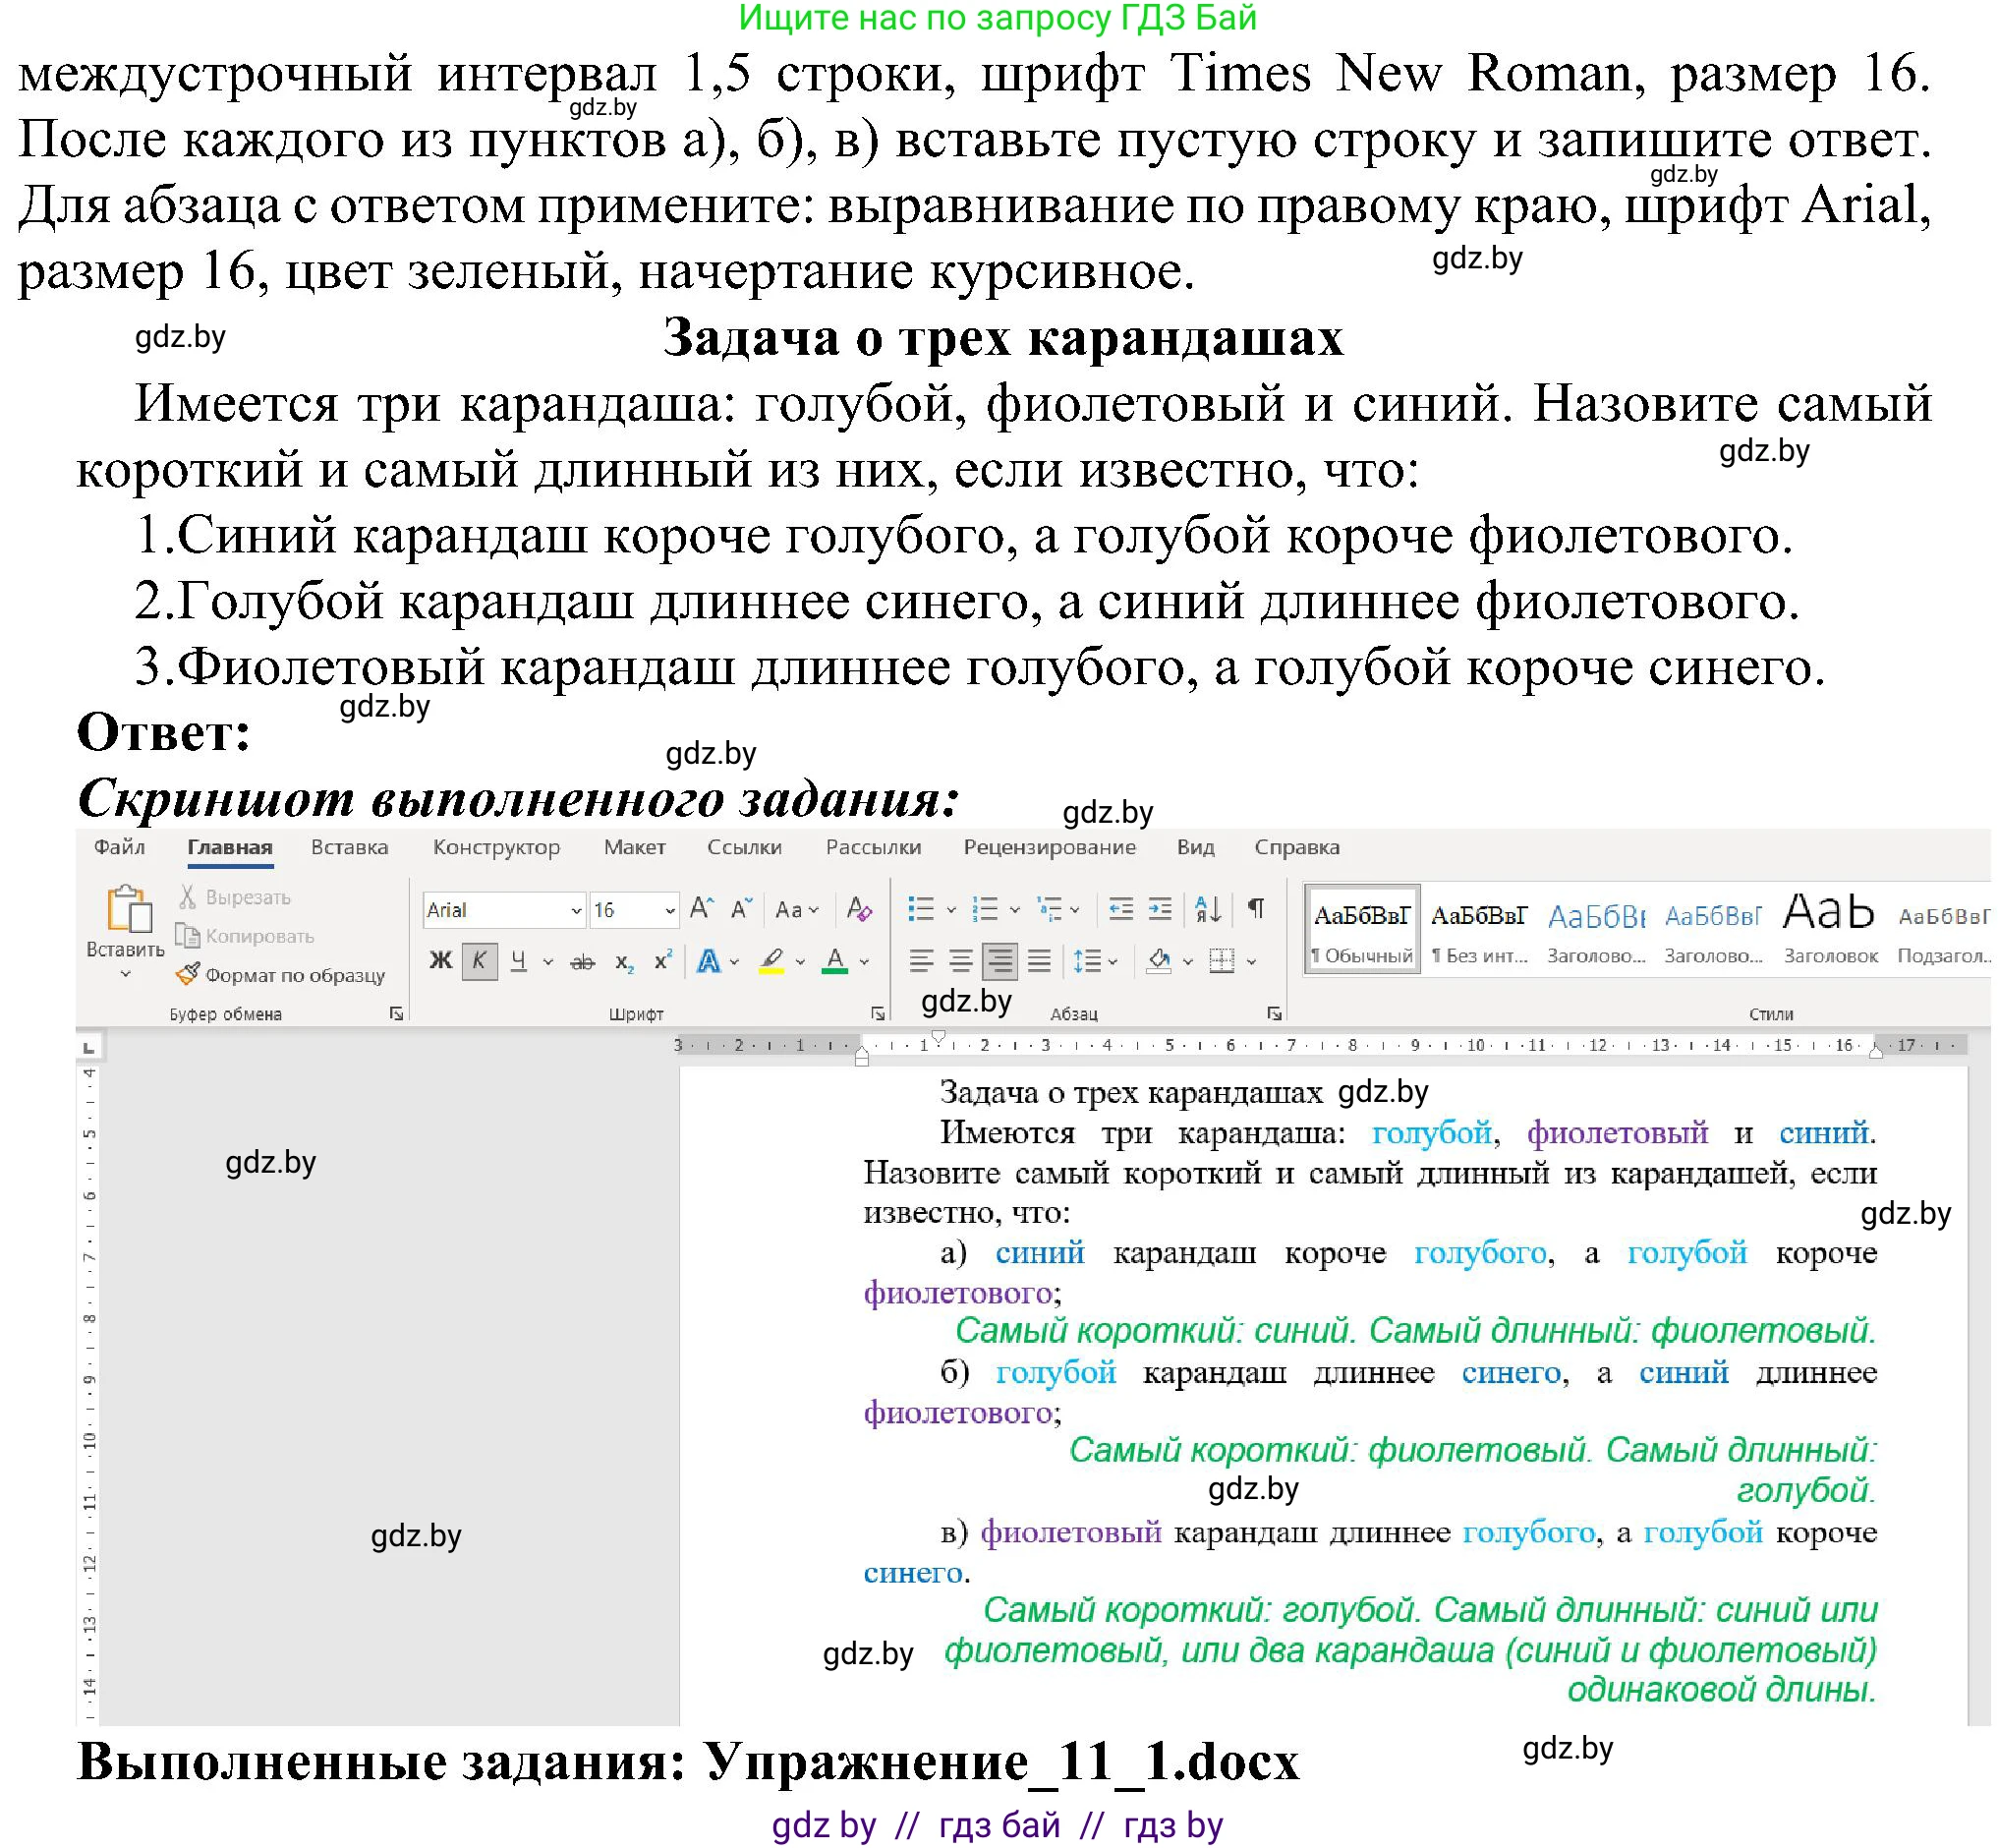
Task: Open the Arial font name dropdown
Action: [576, 910]
